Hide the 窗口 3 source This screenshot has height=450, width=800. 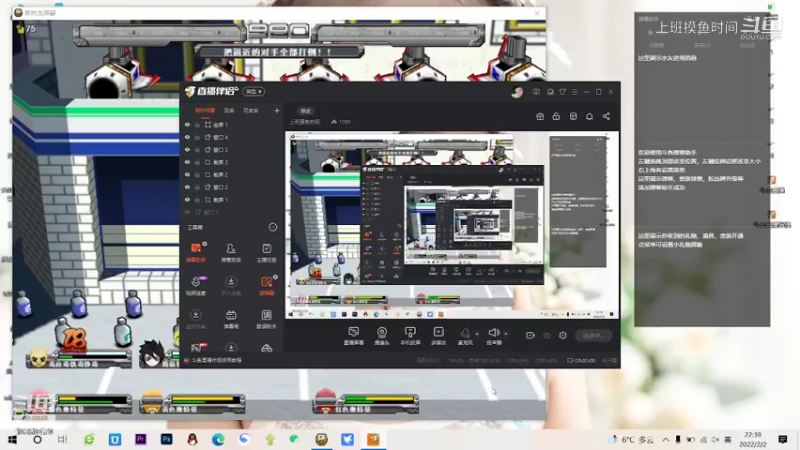click(x=187, y=149)
